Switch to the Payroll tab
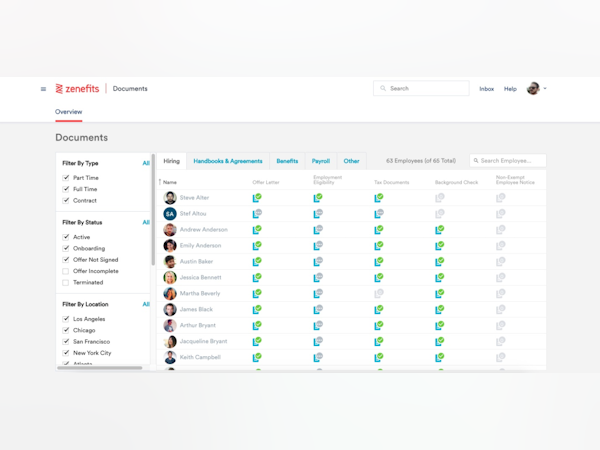The height and width of the screenshot is (450, 600). (321, 161)
